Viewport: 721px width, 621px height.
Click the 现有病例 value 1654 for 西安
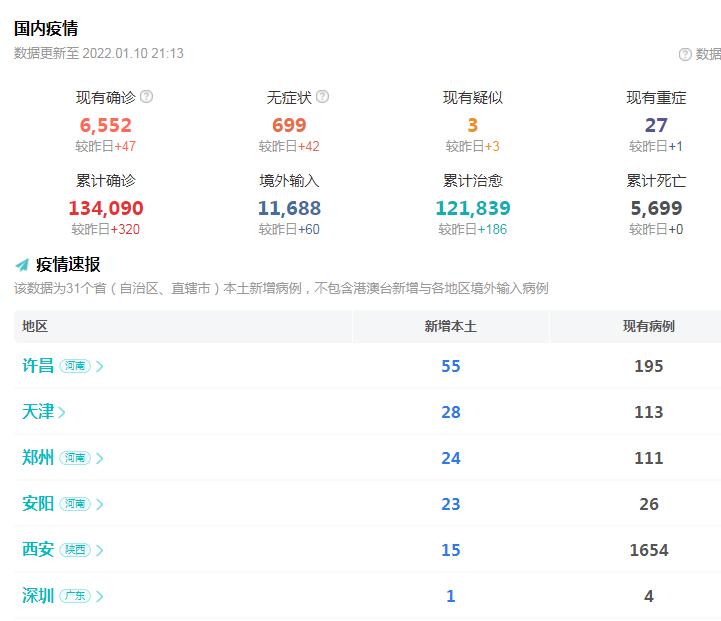click(649, 550)
